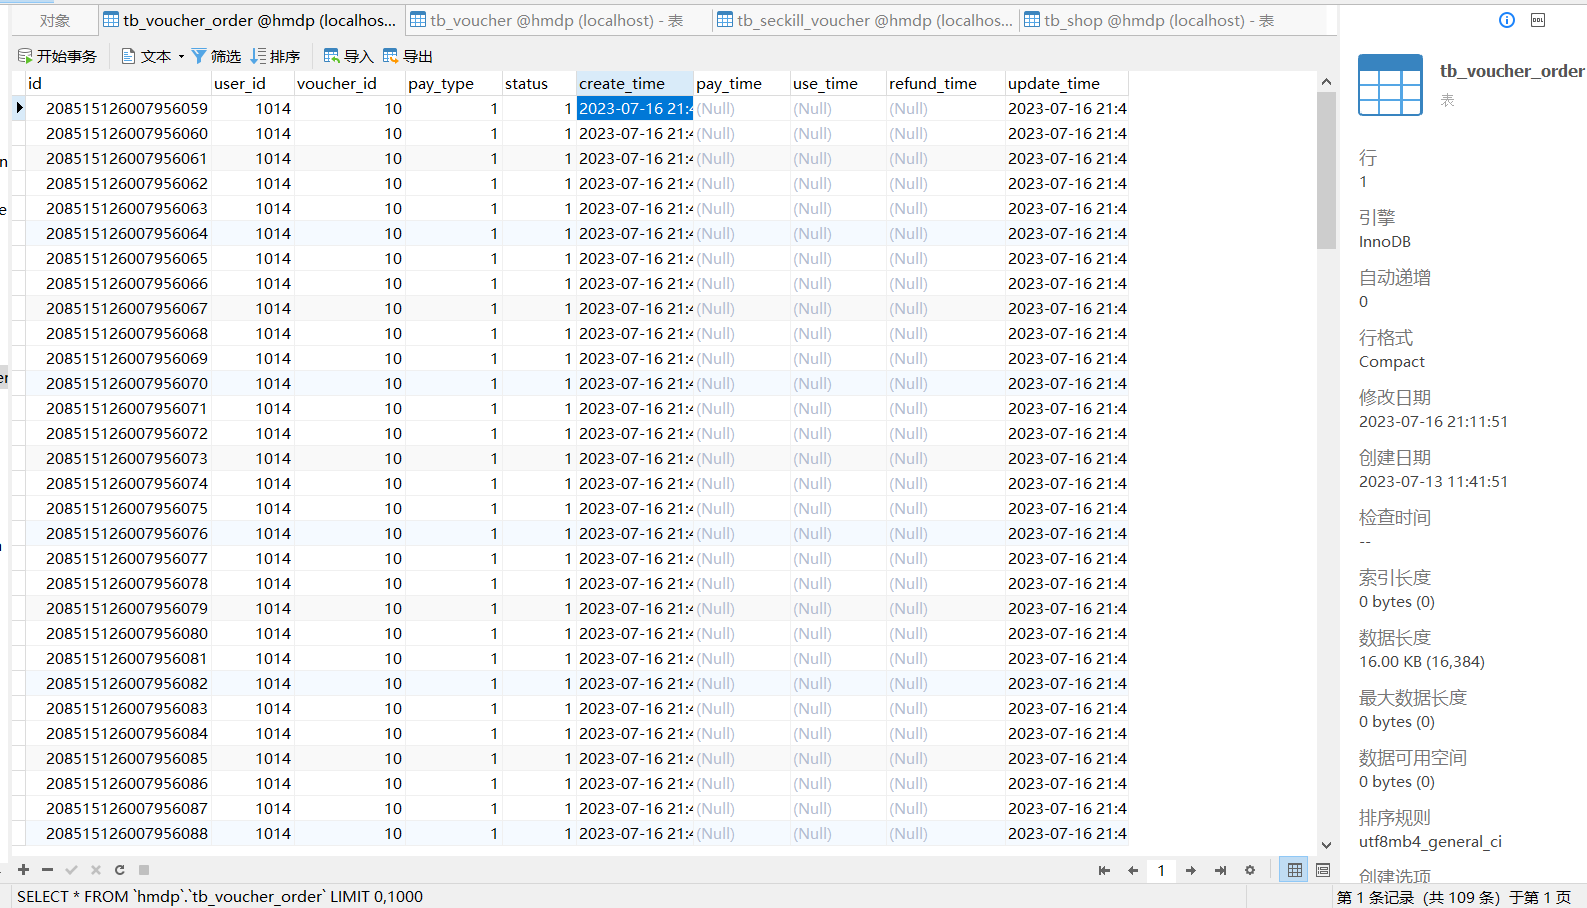This screenshot has width=1587, height=908.
Task: Switch to the tb_voucher_order @hmdp tab
Action: pos(250,20)
